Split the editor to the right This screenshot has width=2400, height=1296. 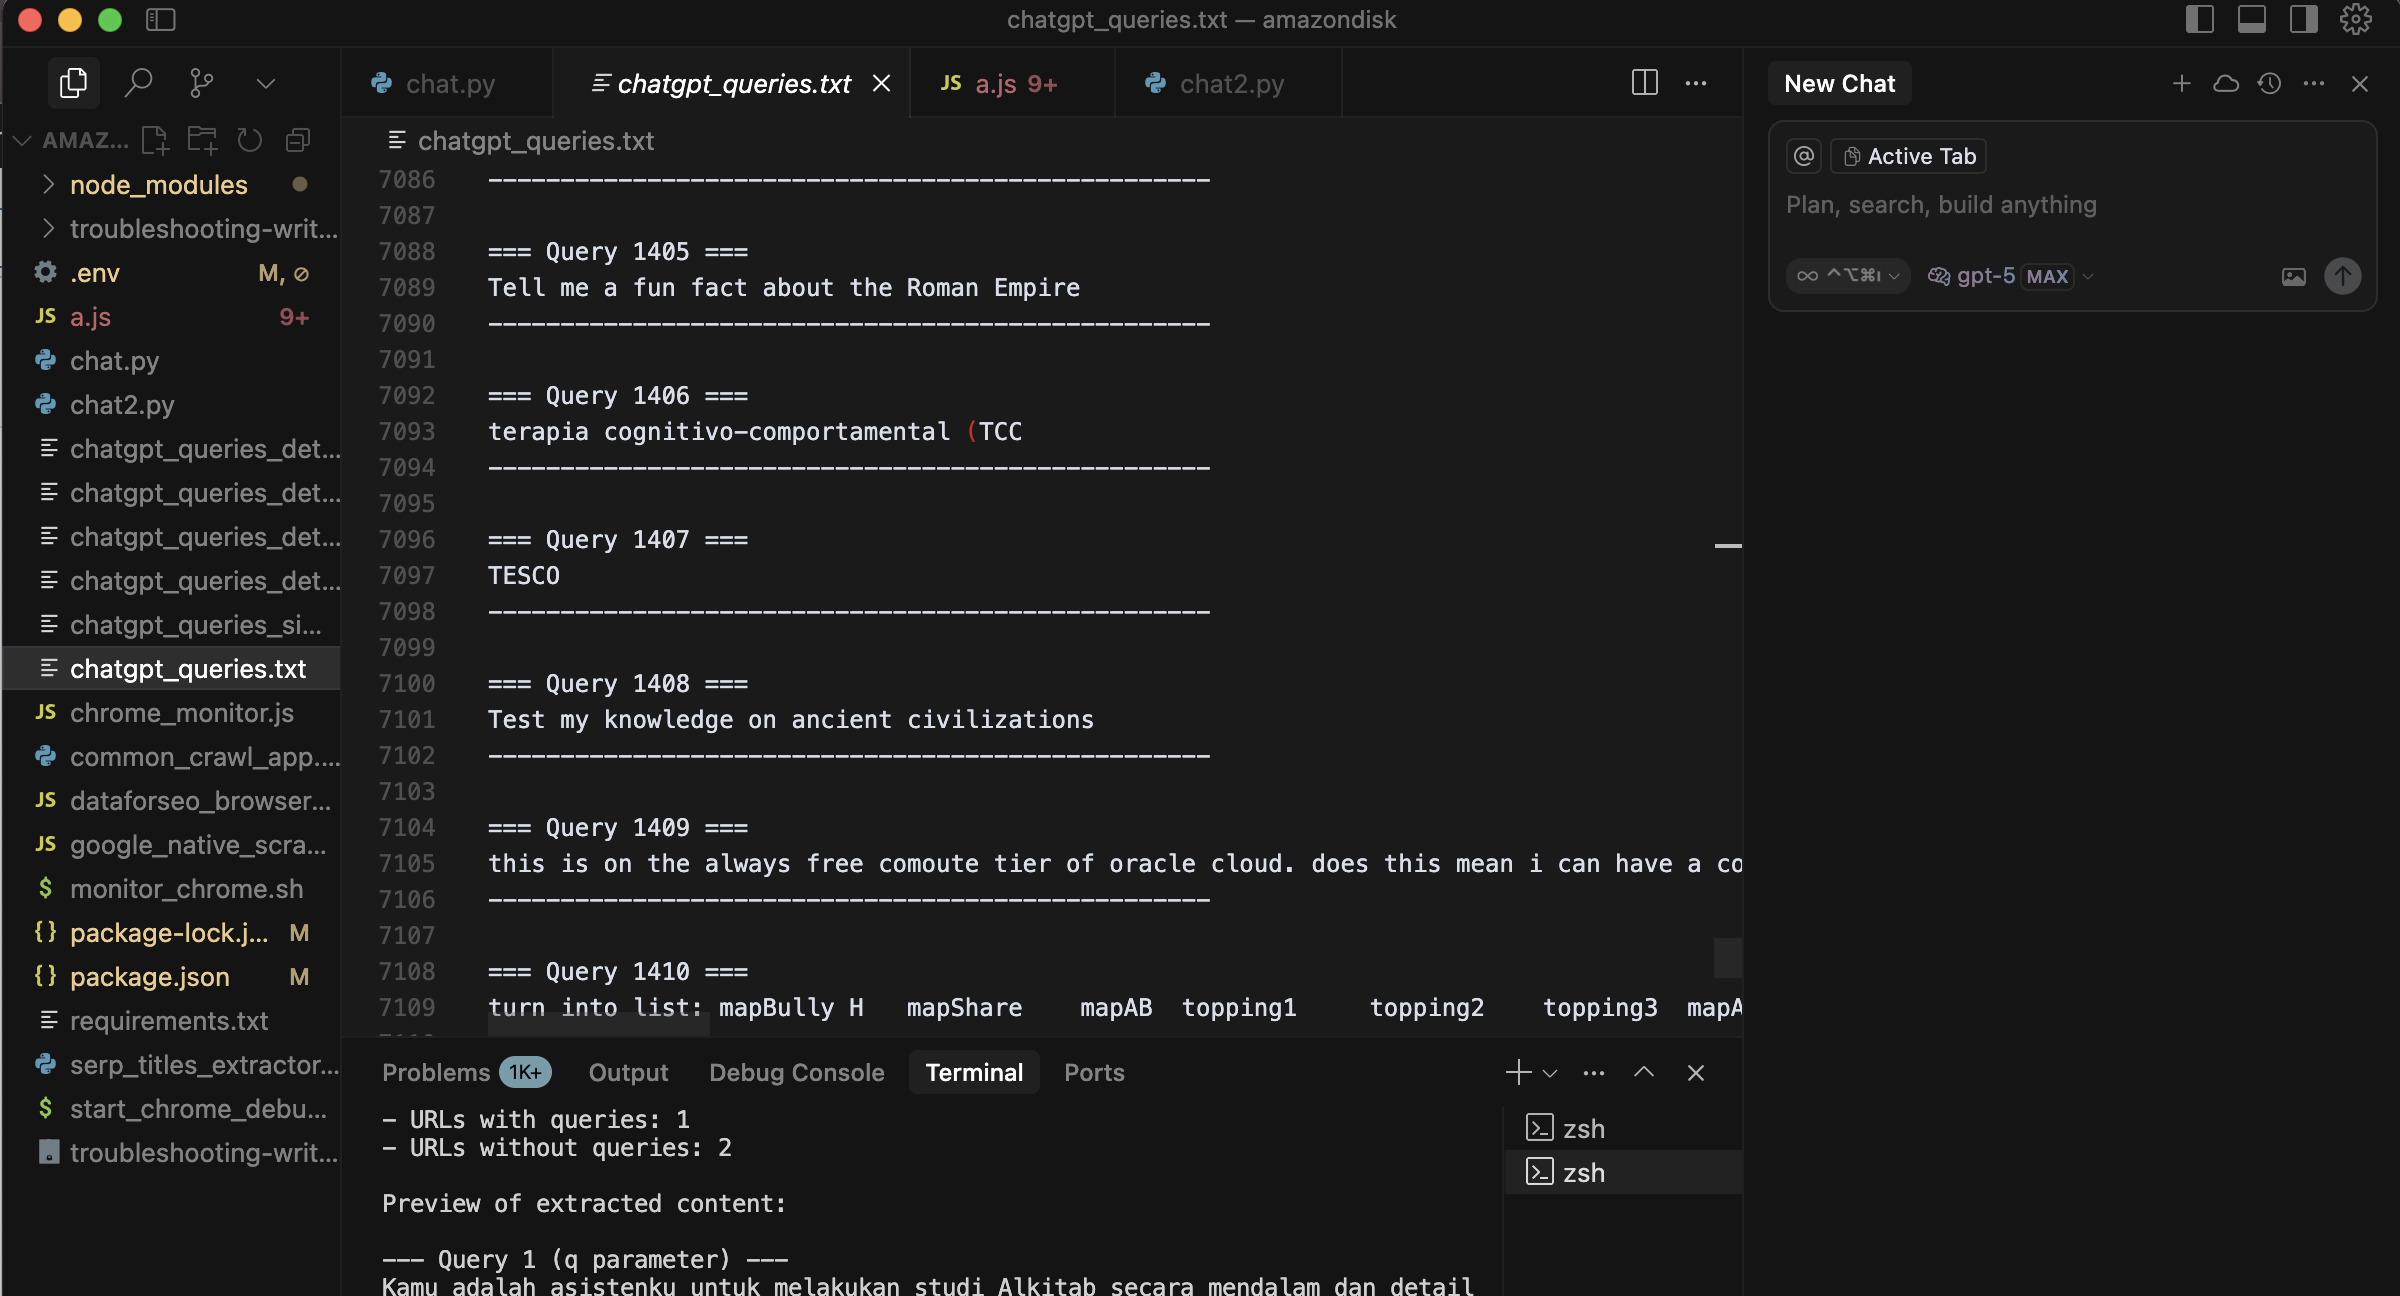tap(1644, 83)
